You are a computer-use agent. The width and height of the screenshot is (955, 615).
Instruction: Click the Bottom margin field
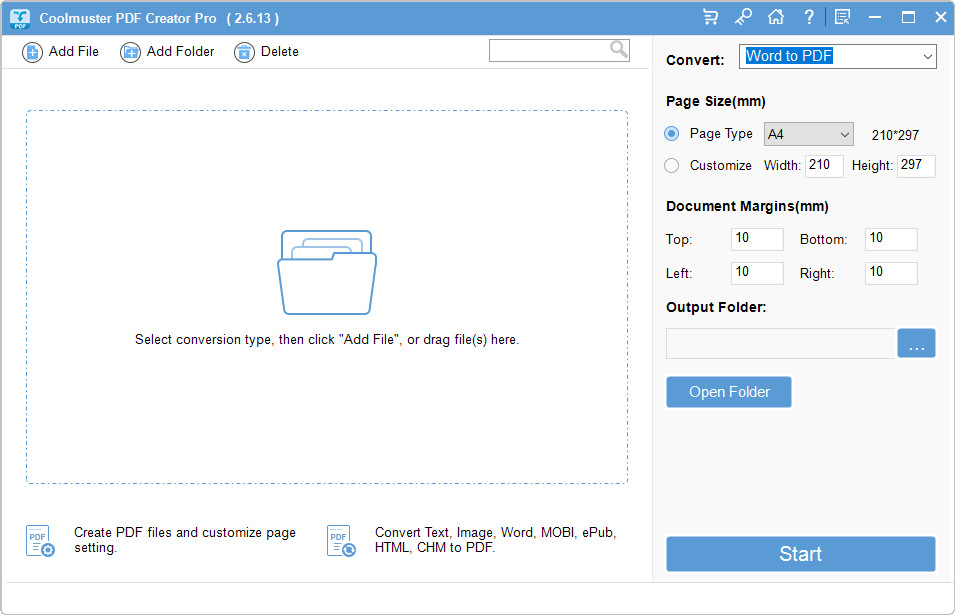coord(891,239)
